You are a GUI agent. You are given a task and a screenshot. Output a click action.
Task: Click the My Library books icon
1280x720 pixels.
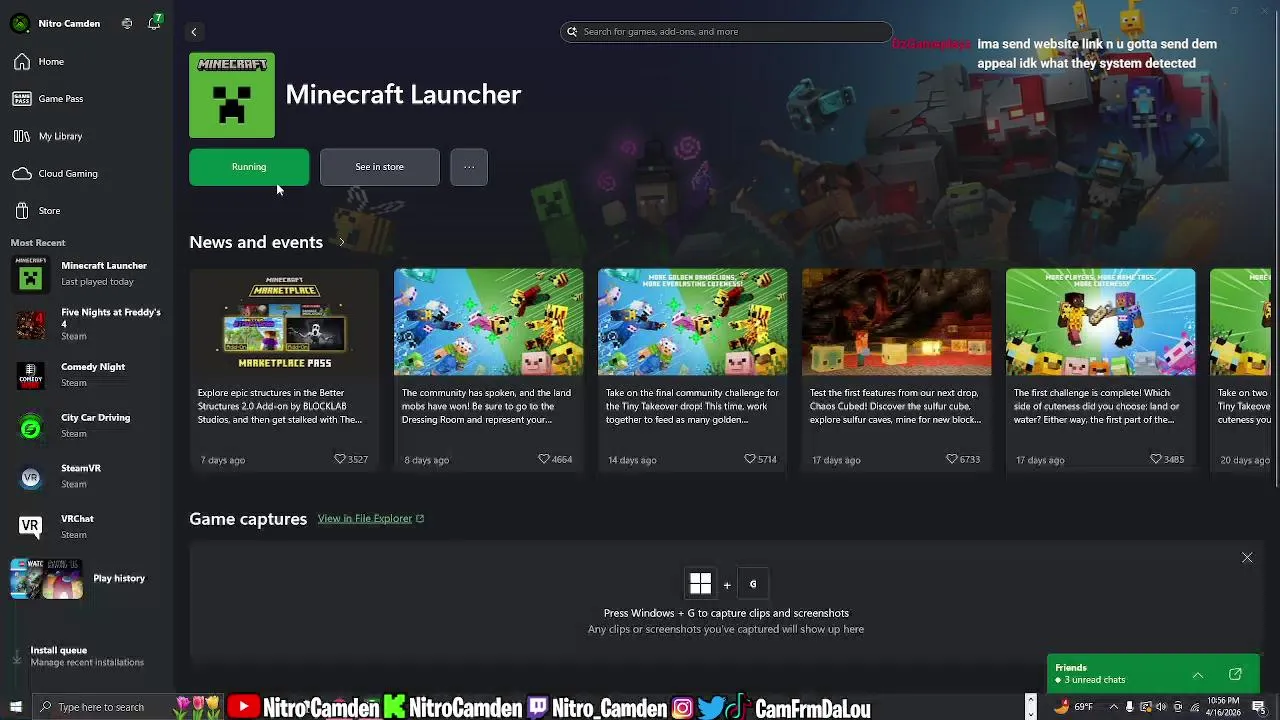click(22, 136)
